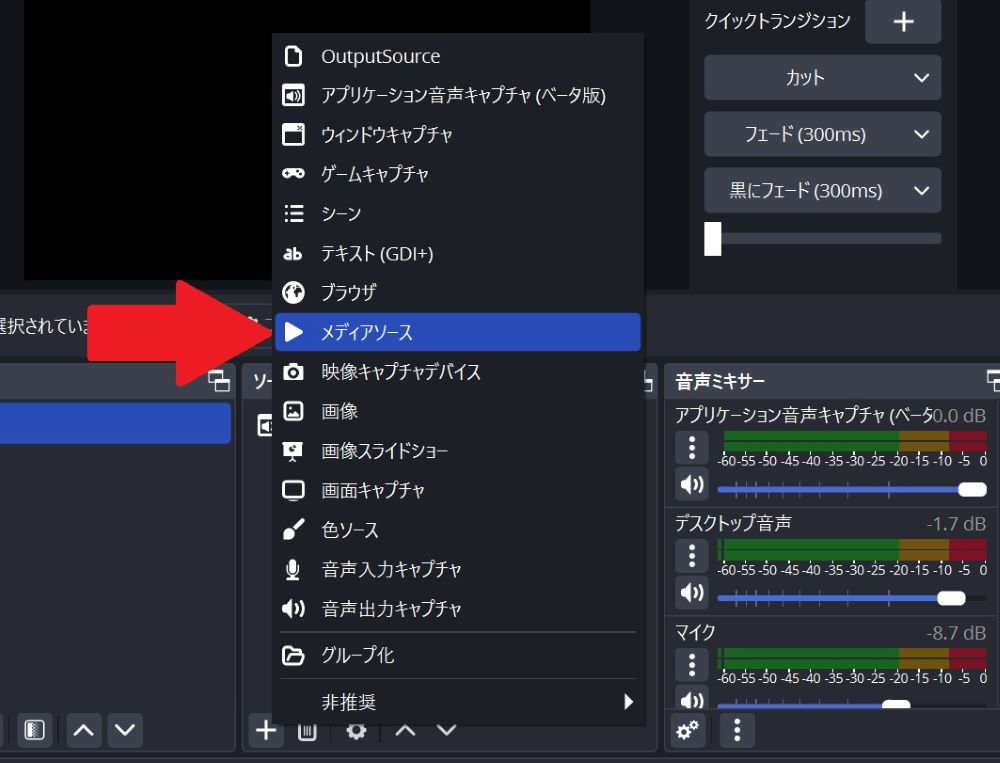Click the クイックトランジション label
This screenshot has width=1000, height=763.
click(777, 21)
